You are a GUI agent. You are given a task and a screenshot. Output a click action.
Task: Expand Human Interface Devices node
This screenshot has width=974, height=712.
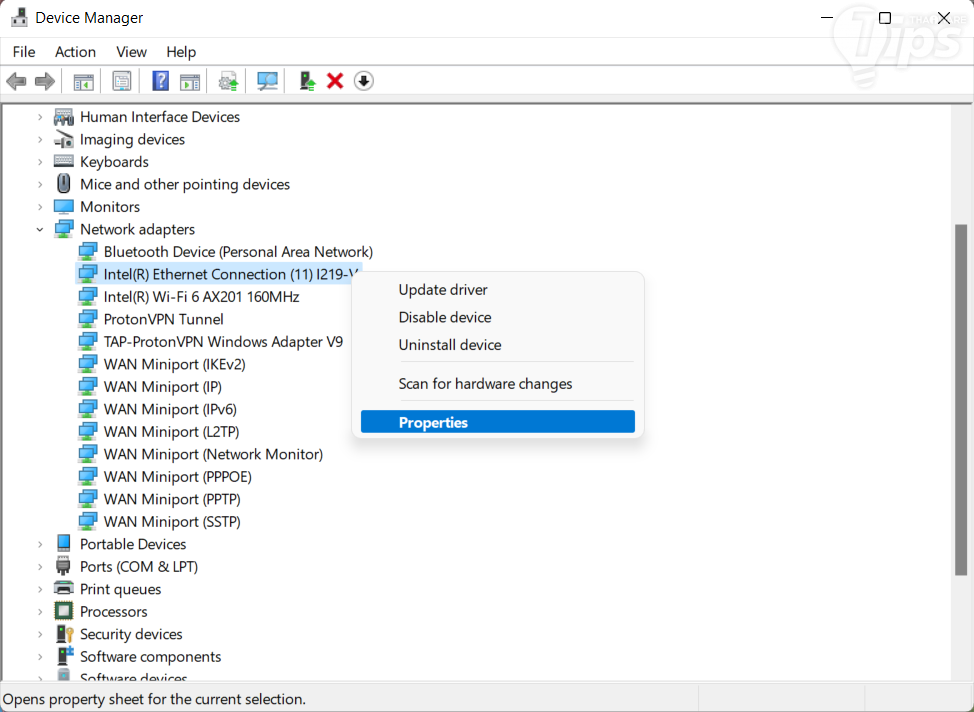click(x=40, y=117)
